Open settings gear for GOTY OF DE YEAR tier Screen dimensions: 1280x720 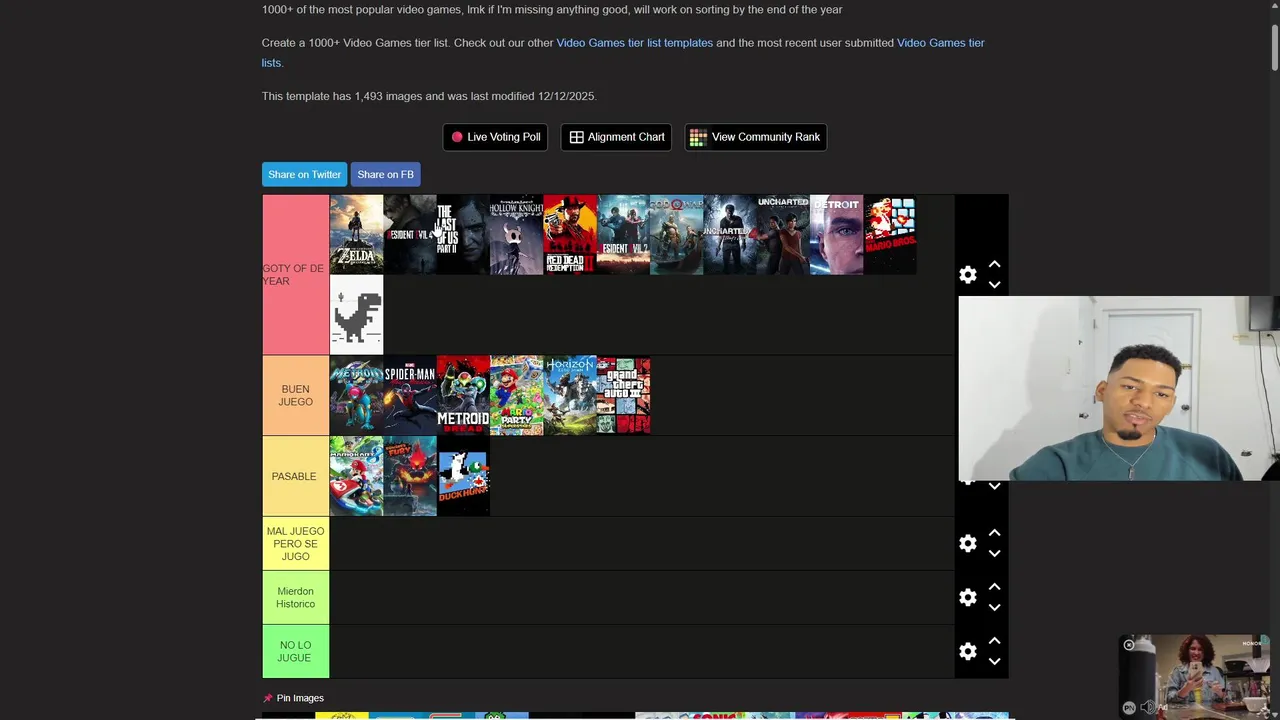pos(968,274)
